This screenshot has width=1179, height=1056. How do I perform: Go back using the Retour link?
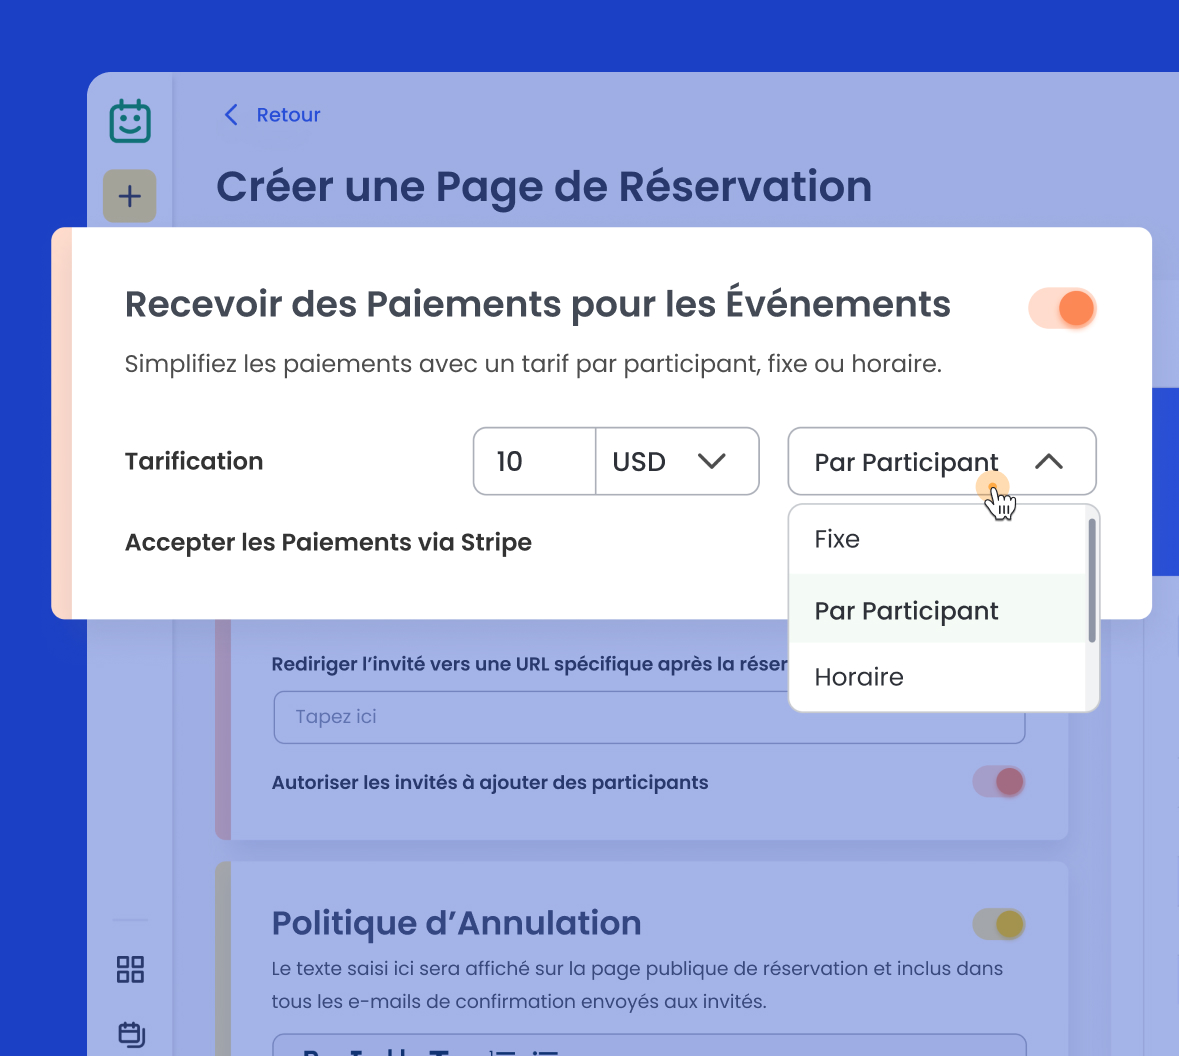(288, 115)
